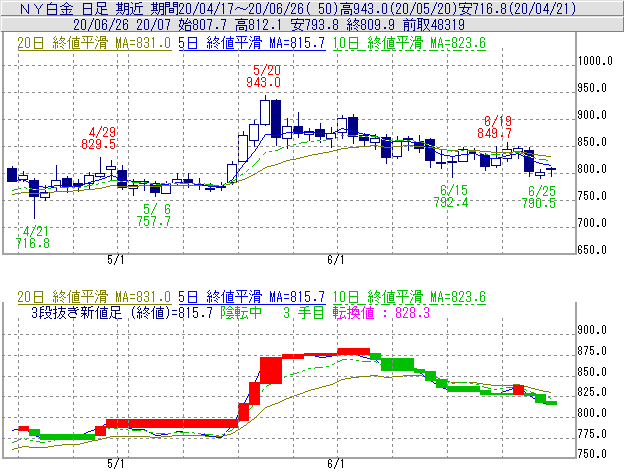This screenshot has width=624, height=475.
Task: Click the 6/25 790.5 low label
Action: 539,197
